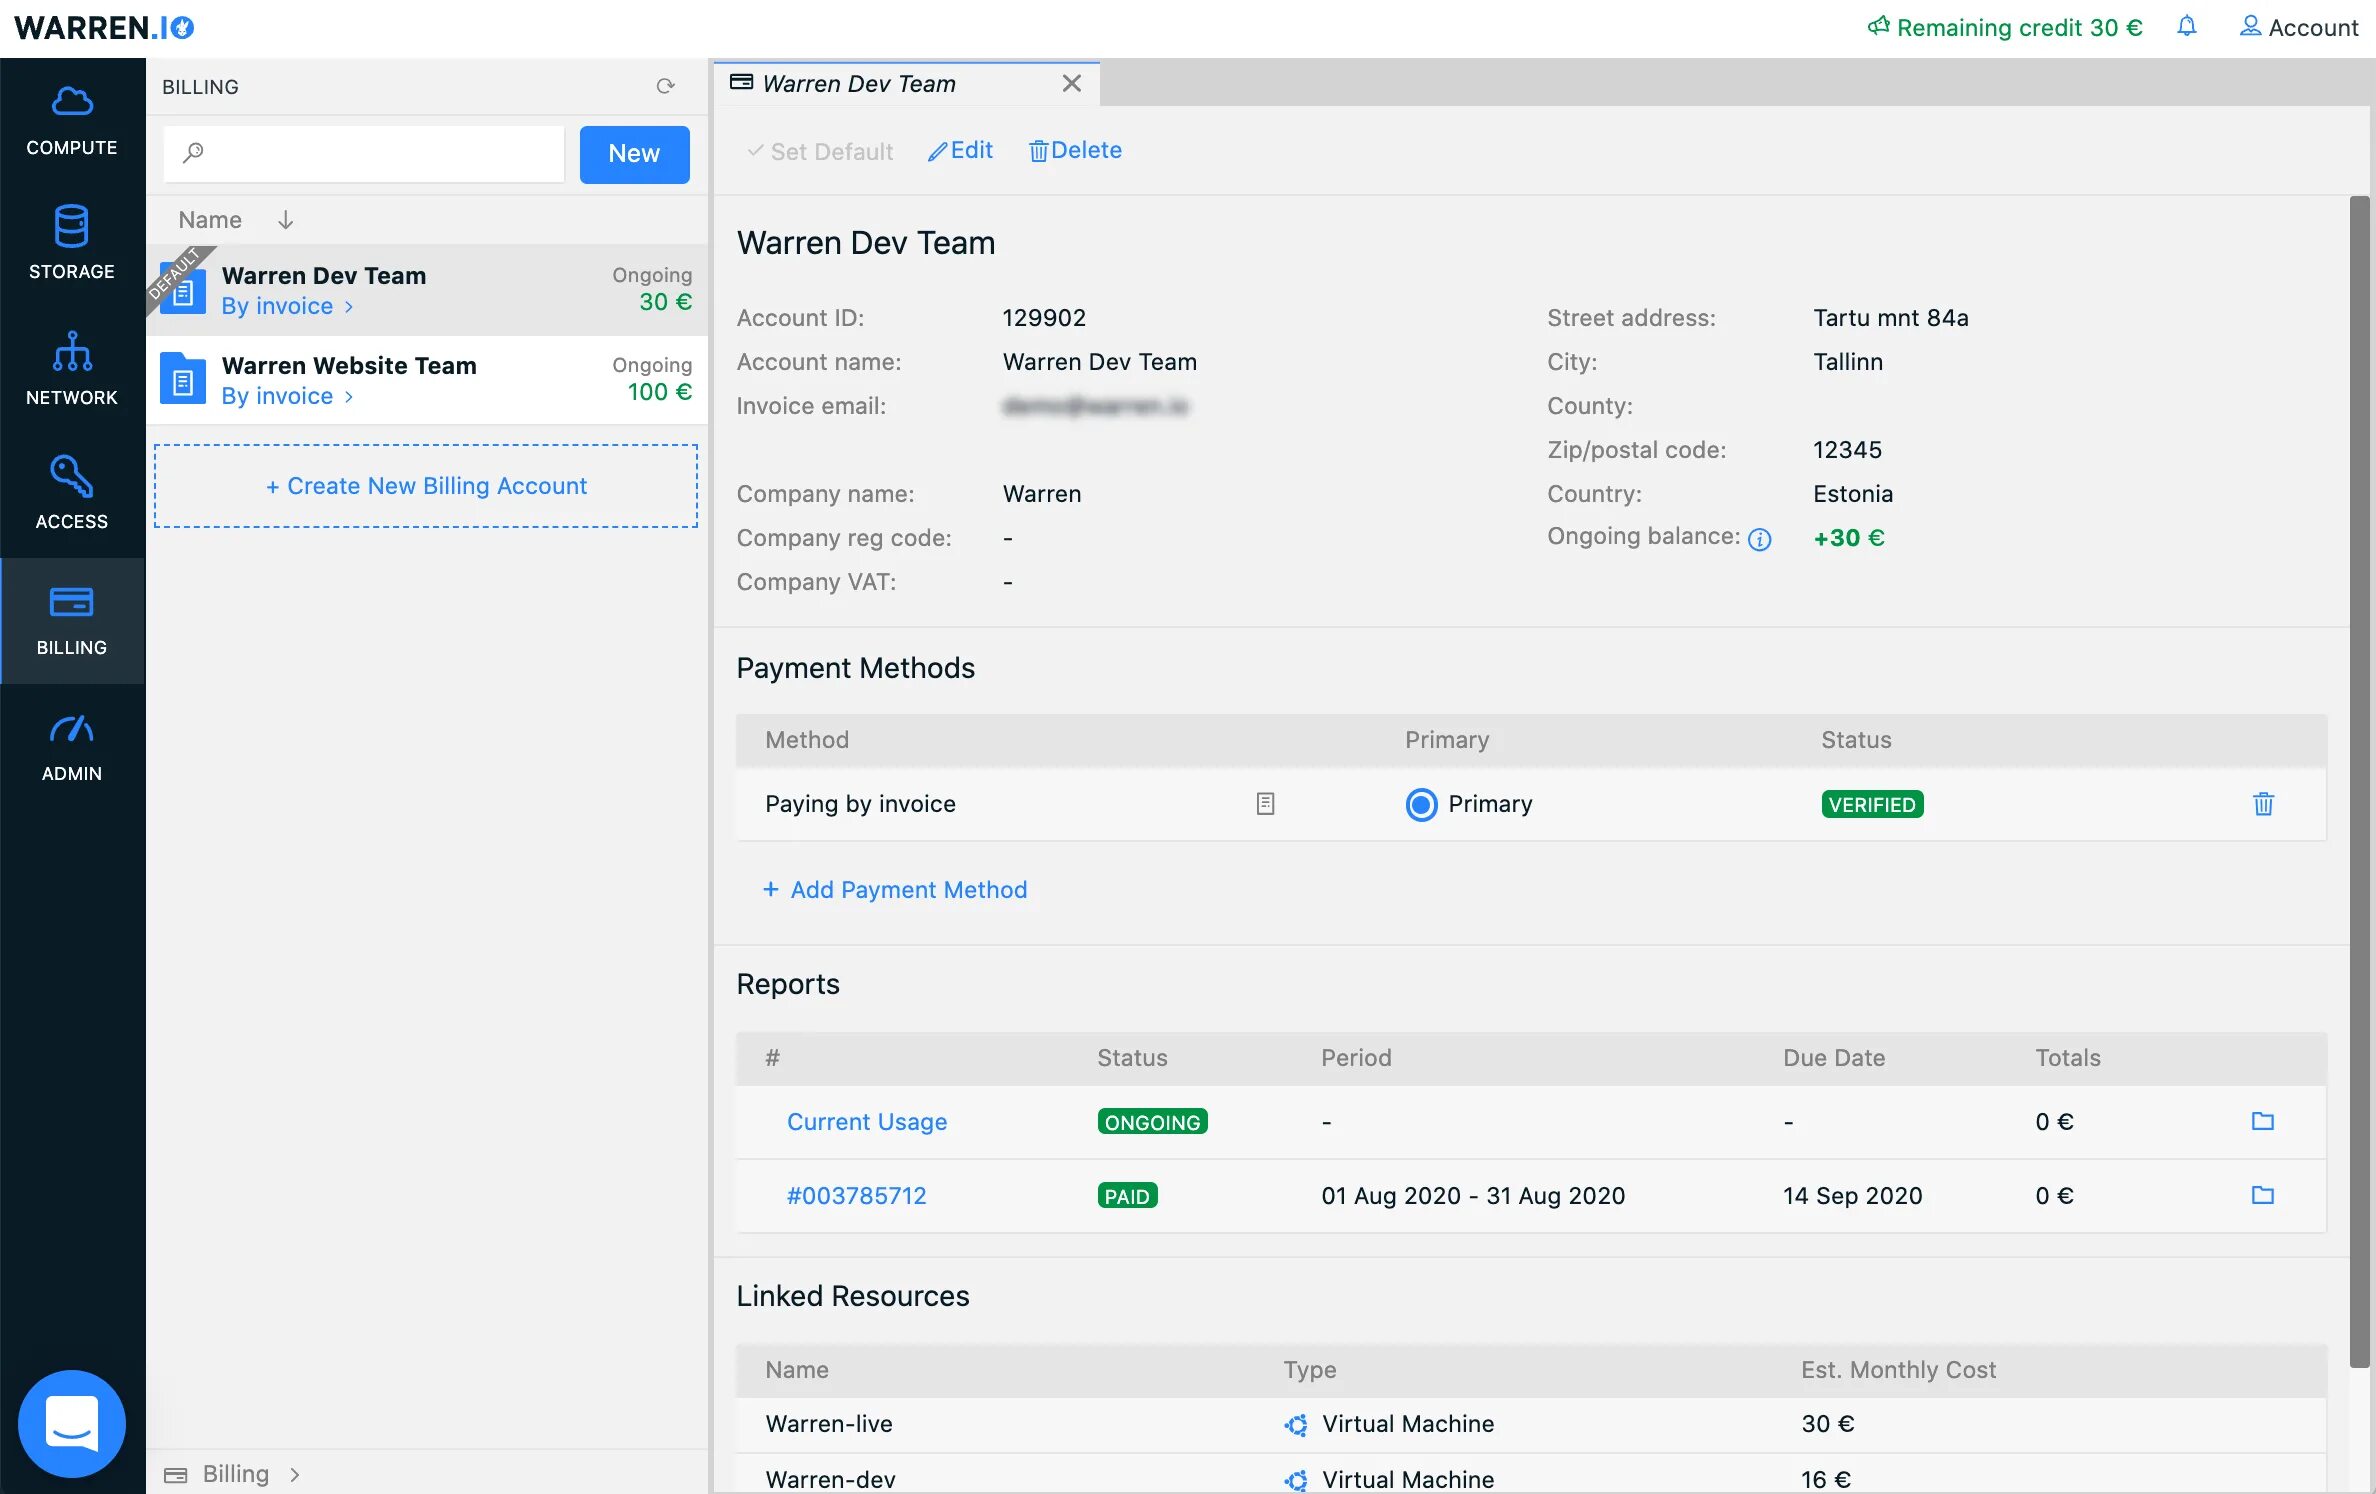The width and height of the screenshot is (2376, 1494).
Task: Click the Account ID value 129902
Action: [1044, 318]
